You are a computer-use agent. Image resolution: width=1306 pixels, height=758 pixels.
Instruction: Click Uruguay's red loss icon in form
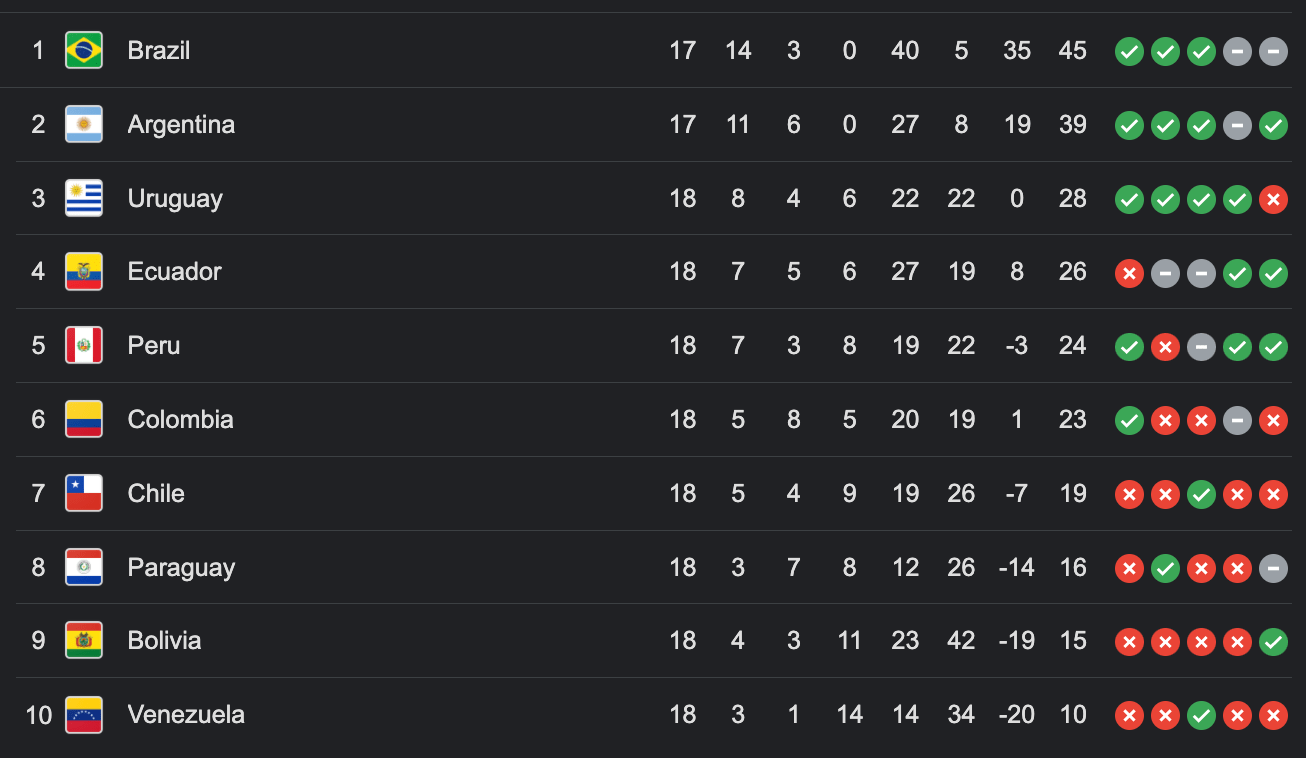[1273, 199]
